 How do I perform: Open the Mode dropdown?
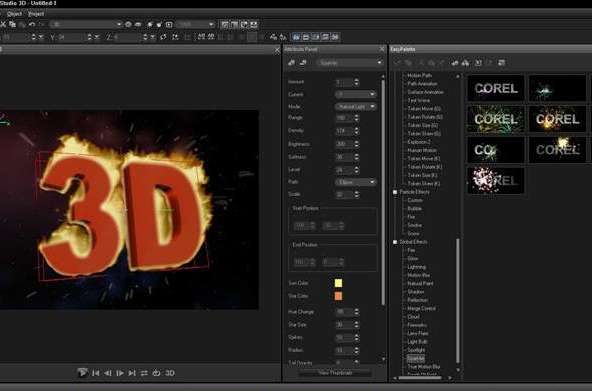[356, 107]
